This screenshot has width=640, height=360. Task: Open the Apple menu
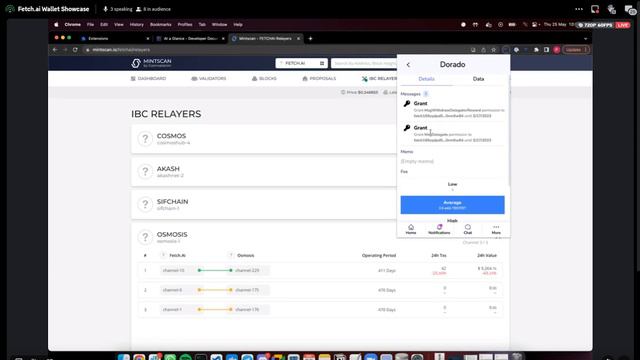point(56,24)
